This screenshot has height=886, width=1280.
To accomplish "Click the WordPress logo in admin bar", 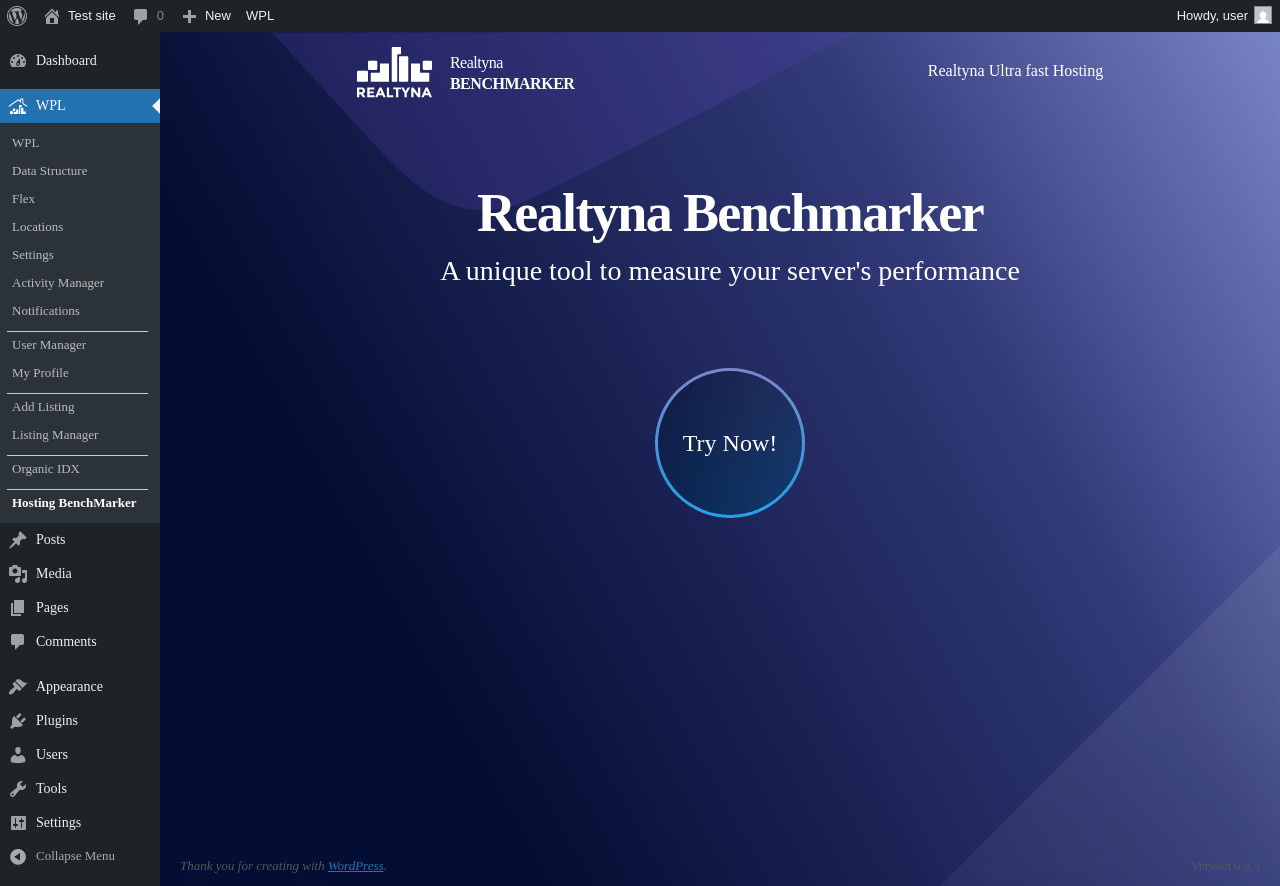I will pyautogui.click(x=17, y=16).
